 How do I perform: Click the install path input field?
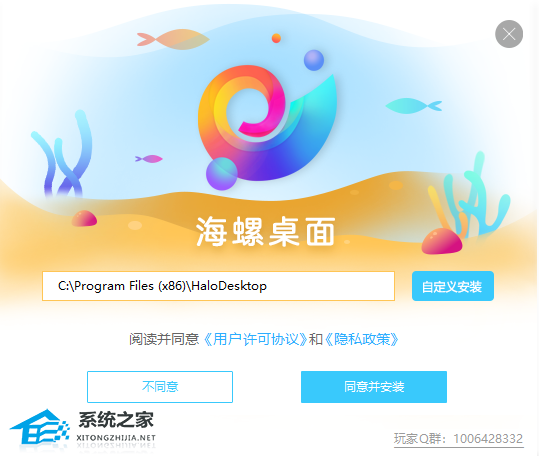tap(218, 286)
